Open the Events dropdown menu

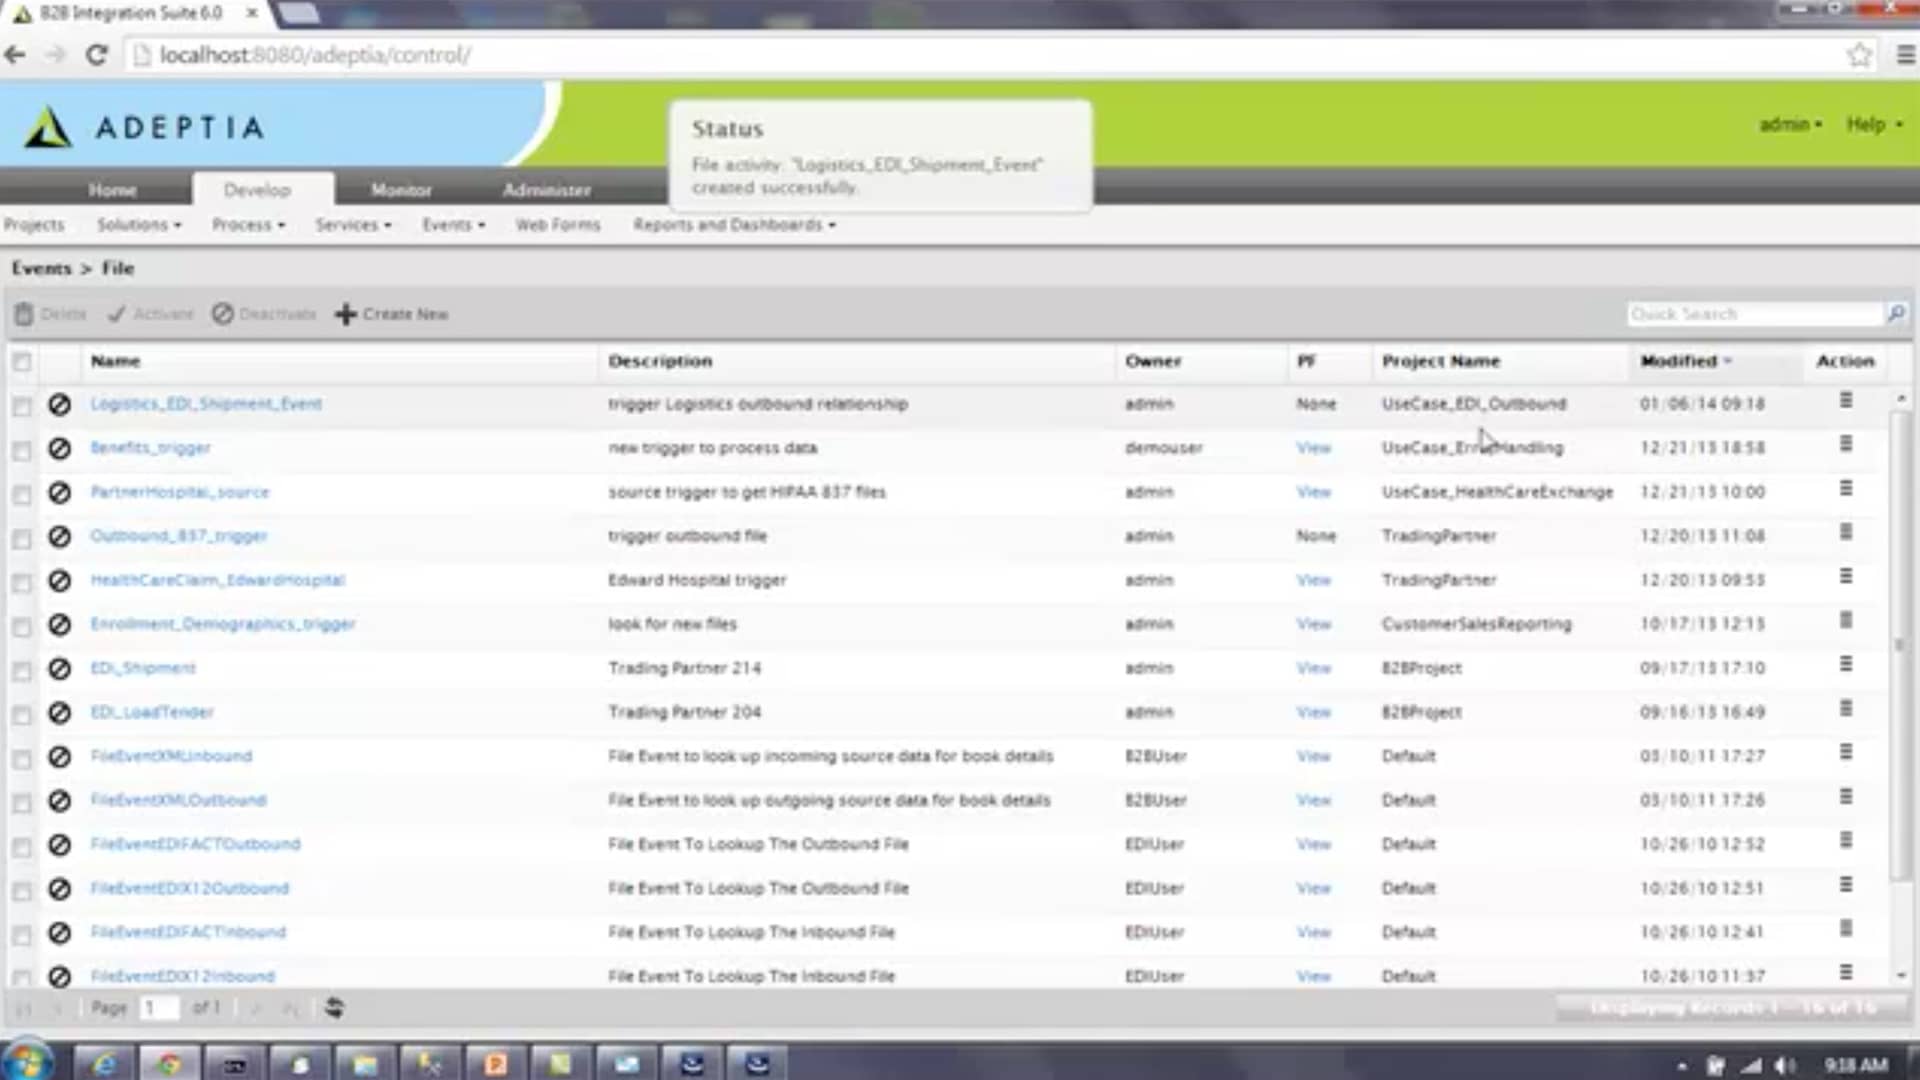pyautogui.click(x=453, y=225)
